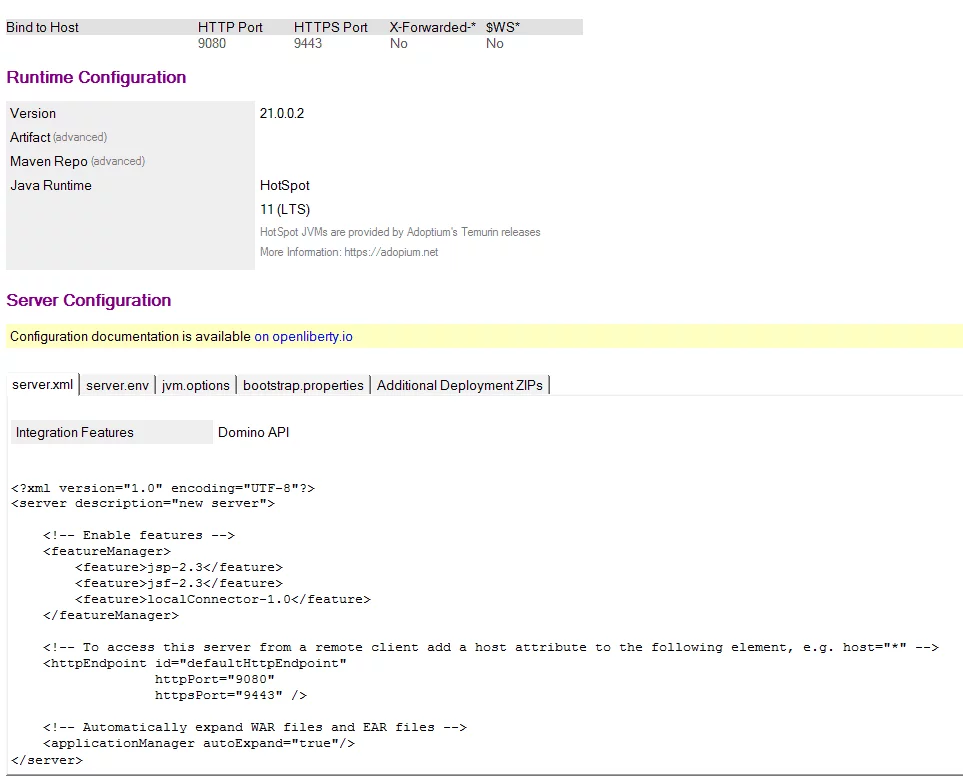Click the Version field value 21.0.0.2

point(281,114)
